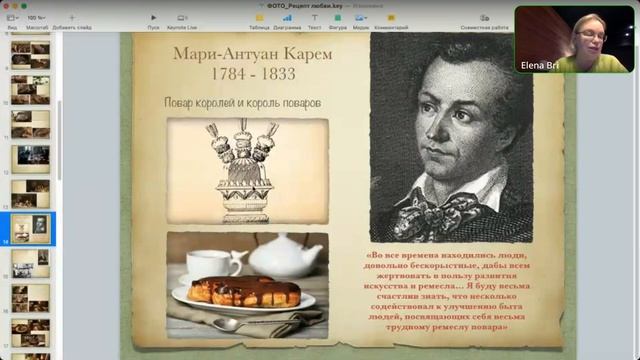Add a text box with the Текст icon

[x=314, y=18]
